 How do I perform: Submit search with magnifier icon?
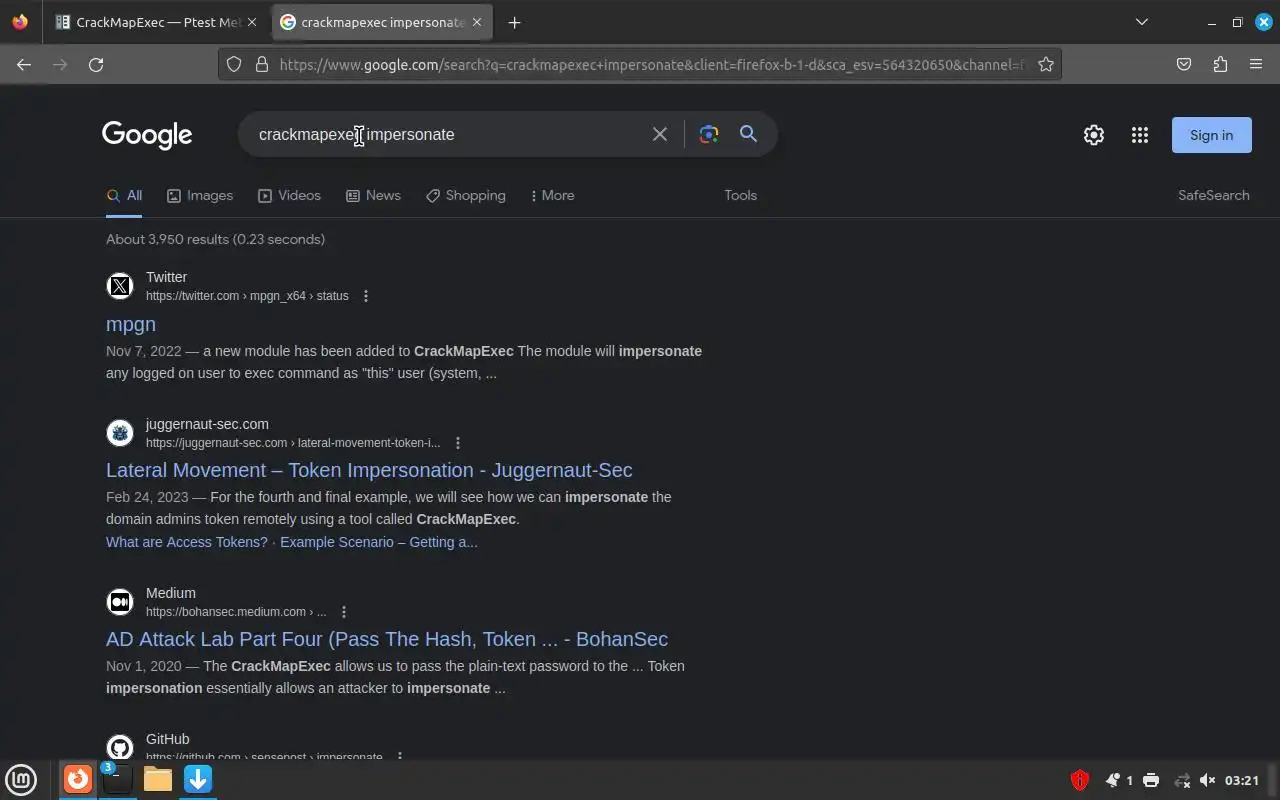(x=748, y=134)
